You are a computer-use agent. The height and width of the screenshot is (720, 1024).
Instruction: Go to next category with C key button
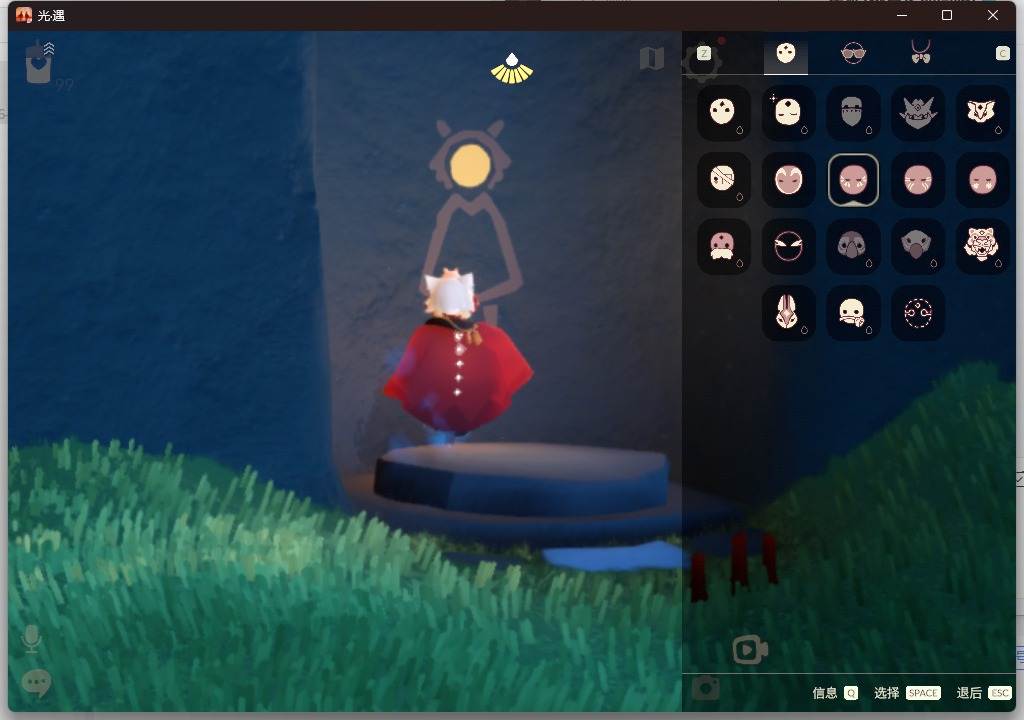click(x=1002, y=54)
